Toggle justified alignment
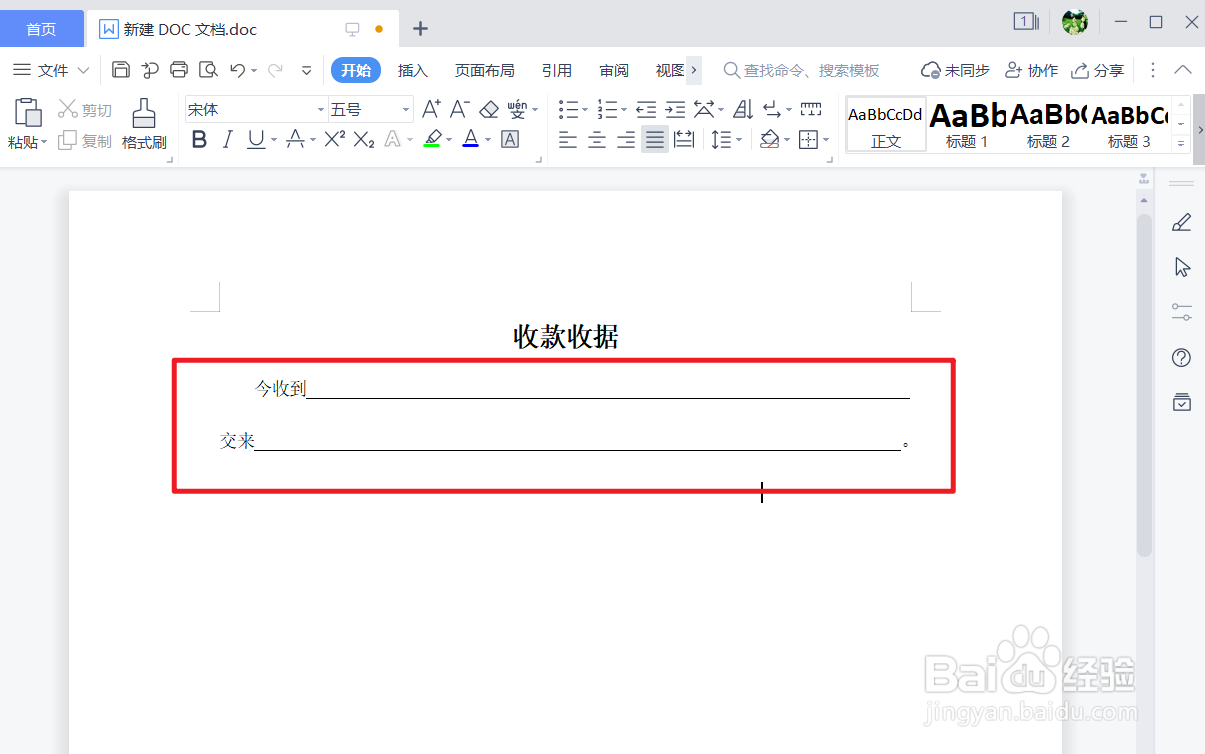1205x754 pixels. (655, 139)
